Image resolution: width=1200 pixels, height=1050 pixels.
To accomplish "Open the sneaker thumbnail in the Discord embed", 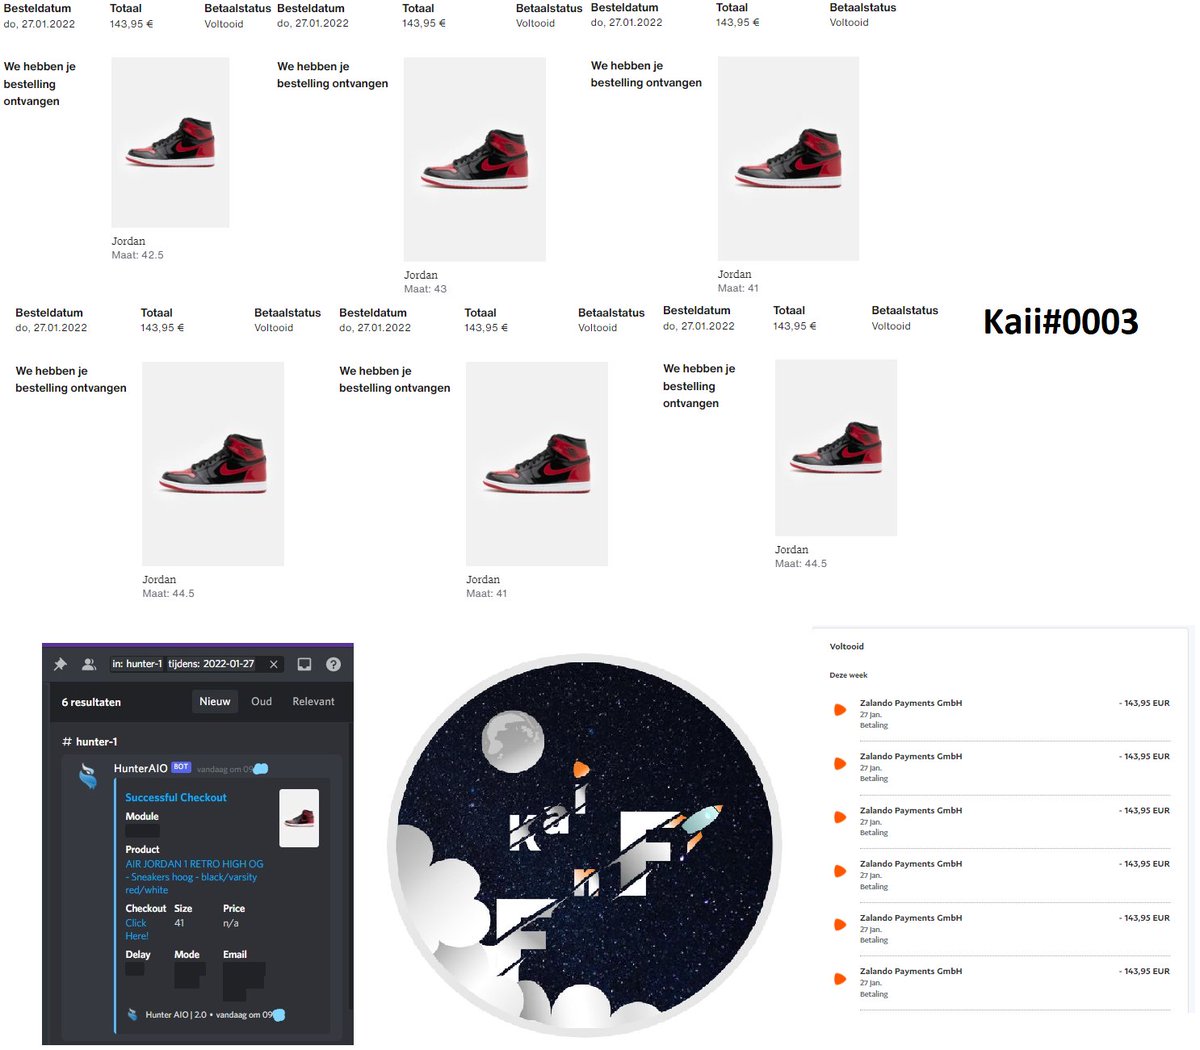I will [x=299, y=818].
